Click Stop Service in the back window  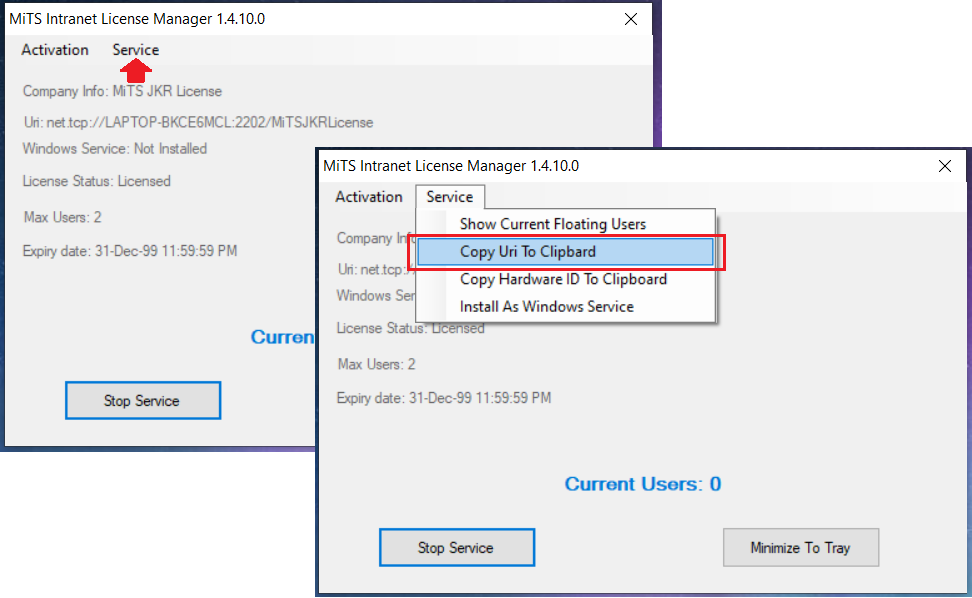[143, 401]
